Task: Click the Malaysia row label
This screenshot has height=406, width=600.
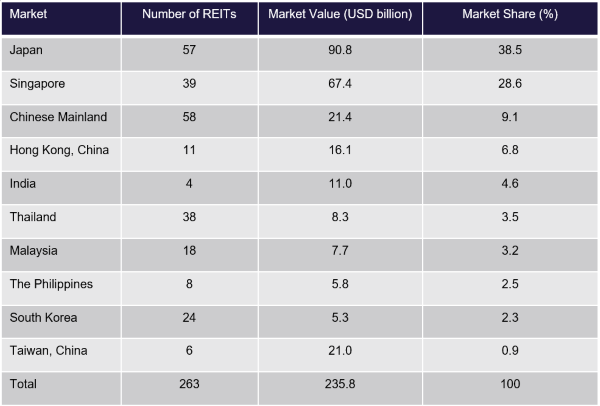Action: 30,250
